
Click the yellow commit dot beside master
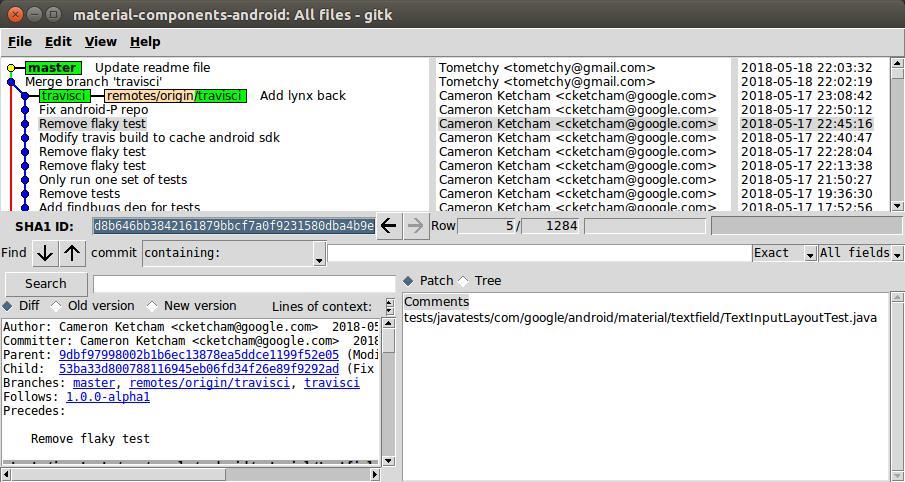(11, 68)
